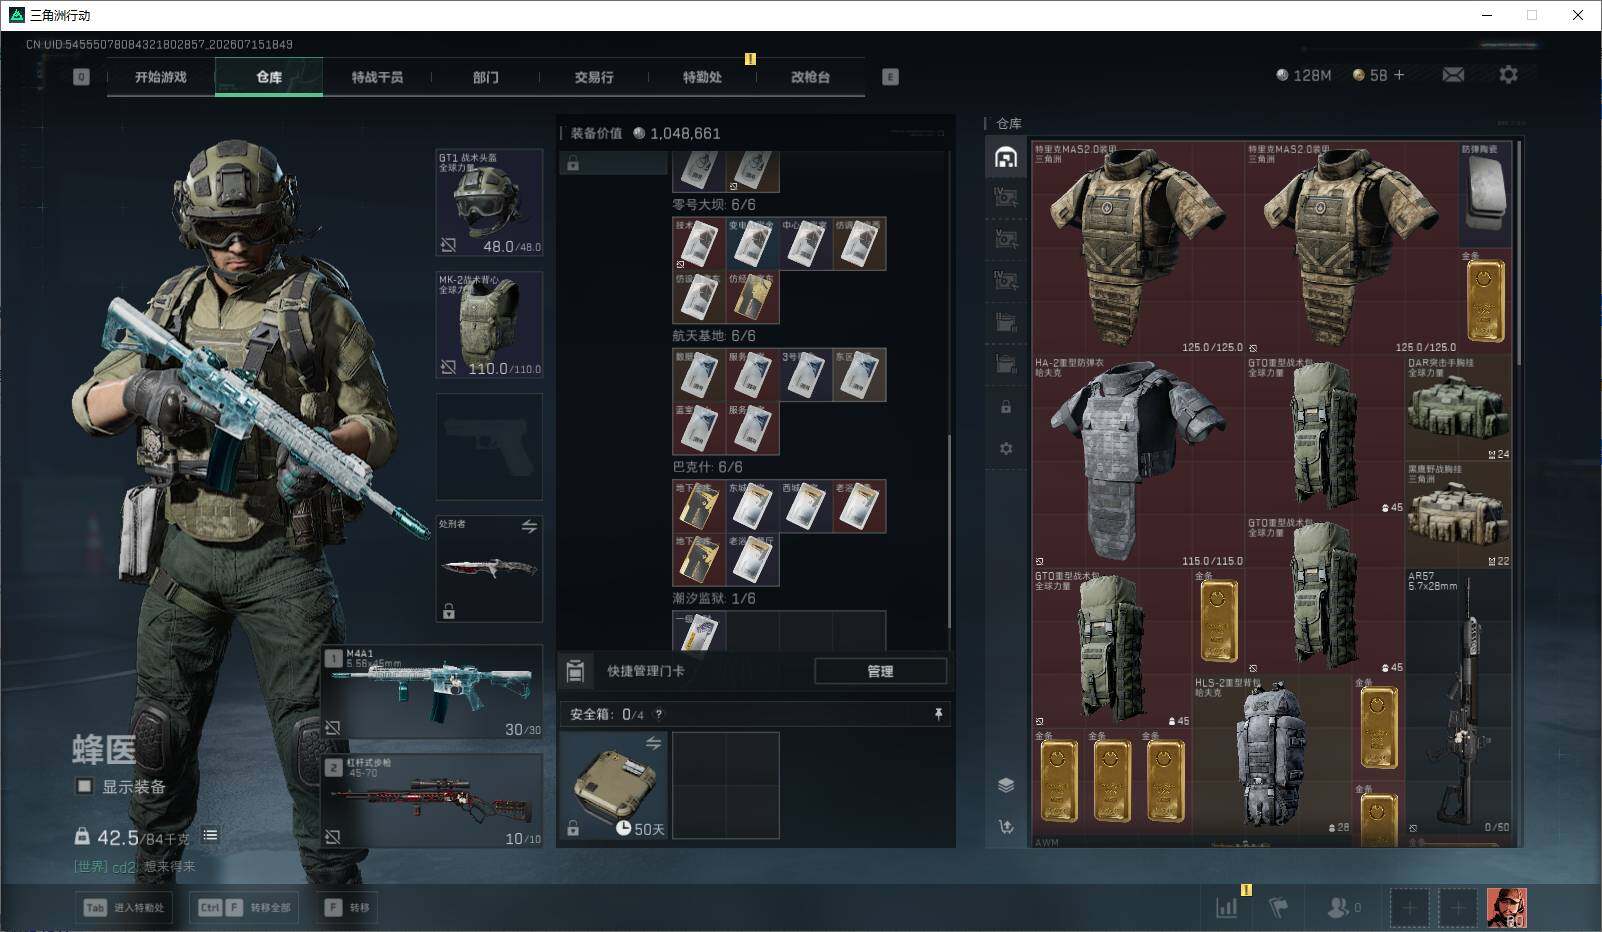Click the player avatar portrait
The height and width of the screenshot is (932, 1602).
(1505, 907)
